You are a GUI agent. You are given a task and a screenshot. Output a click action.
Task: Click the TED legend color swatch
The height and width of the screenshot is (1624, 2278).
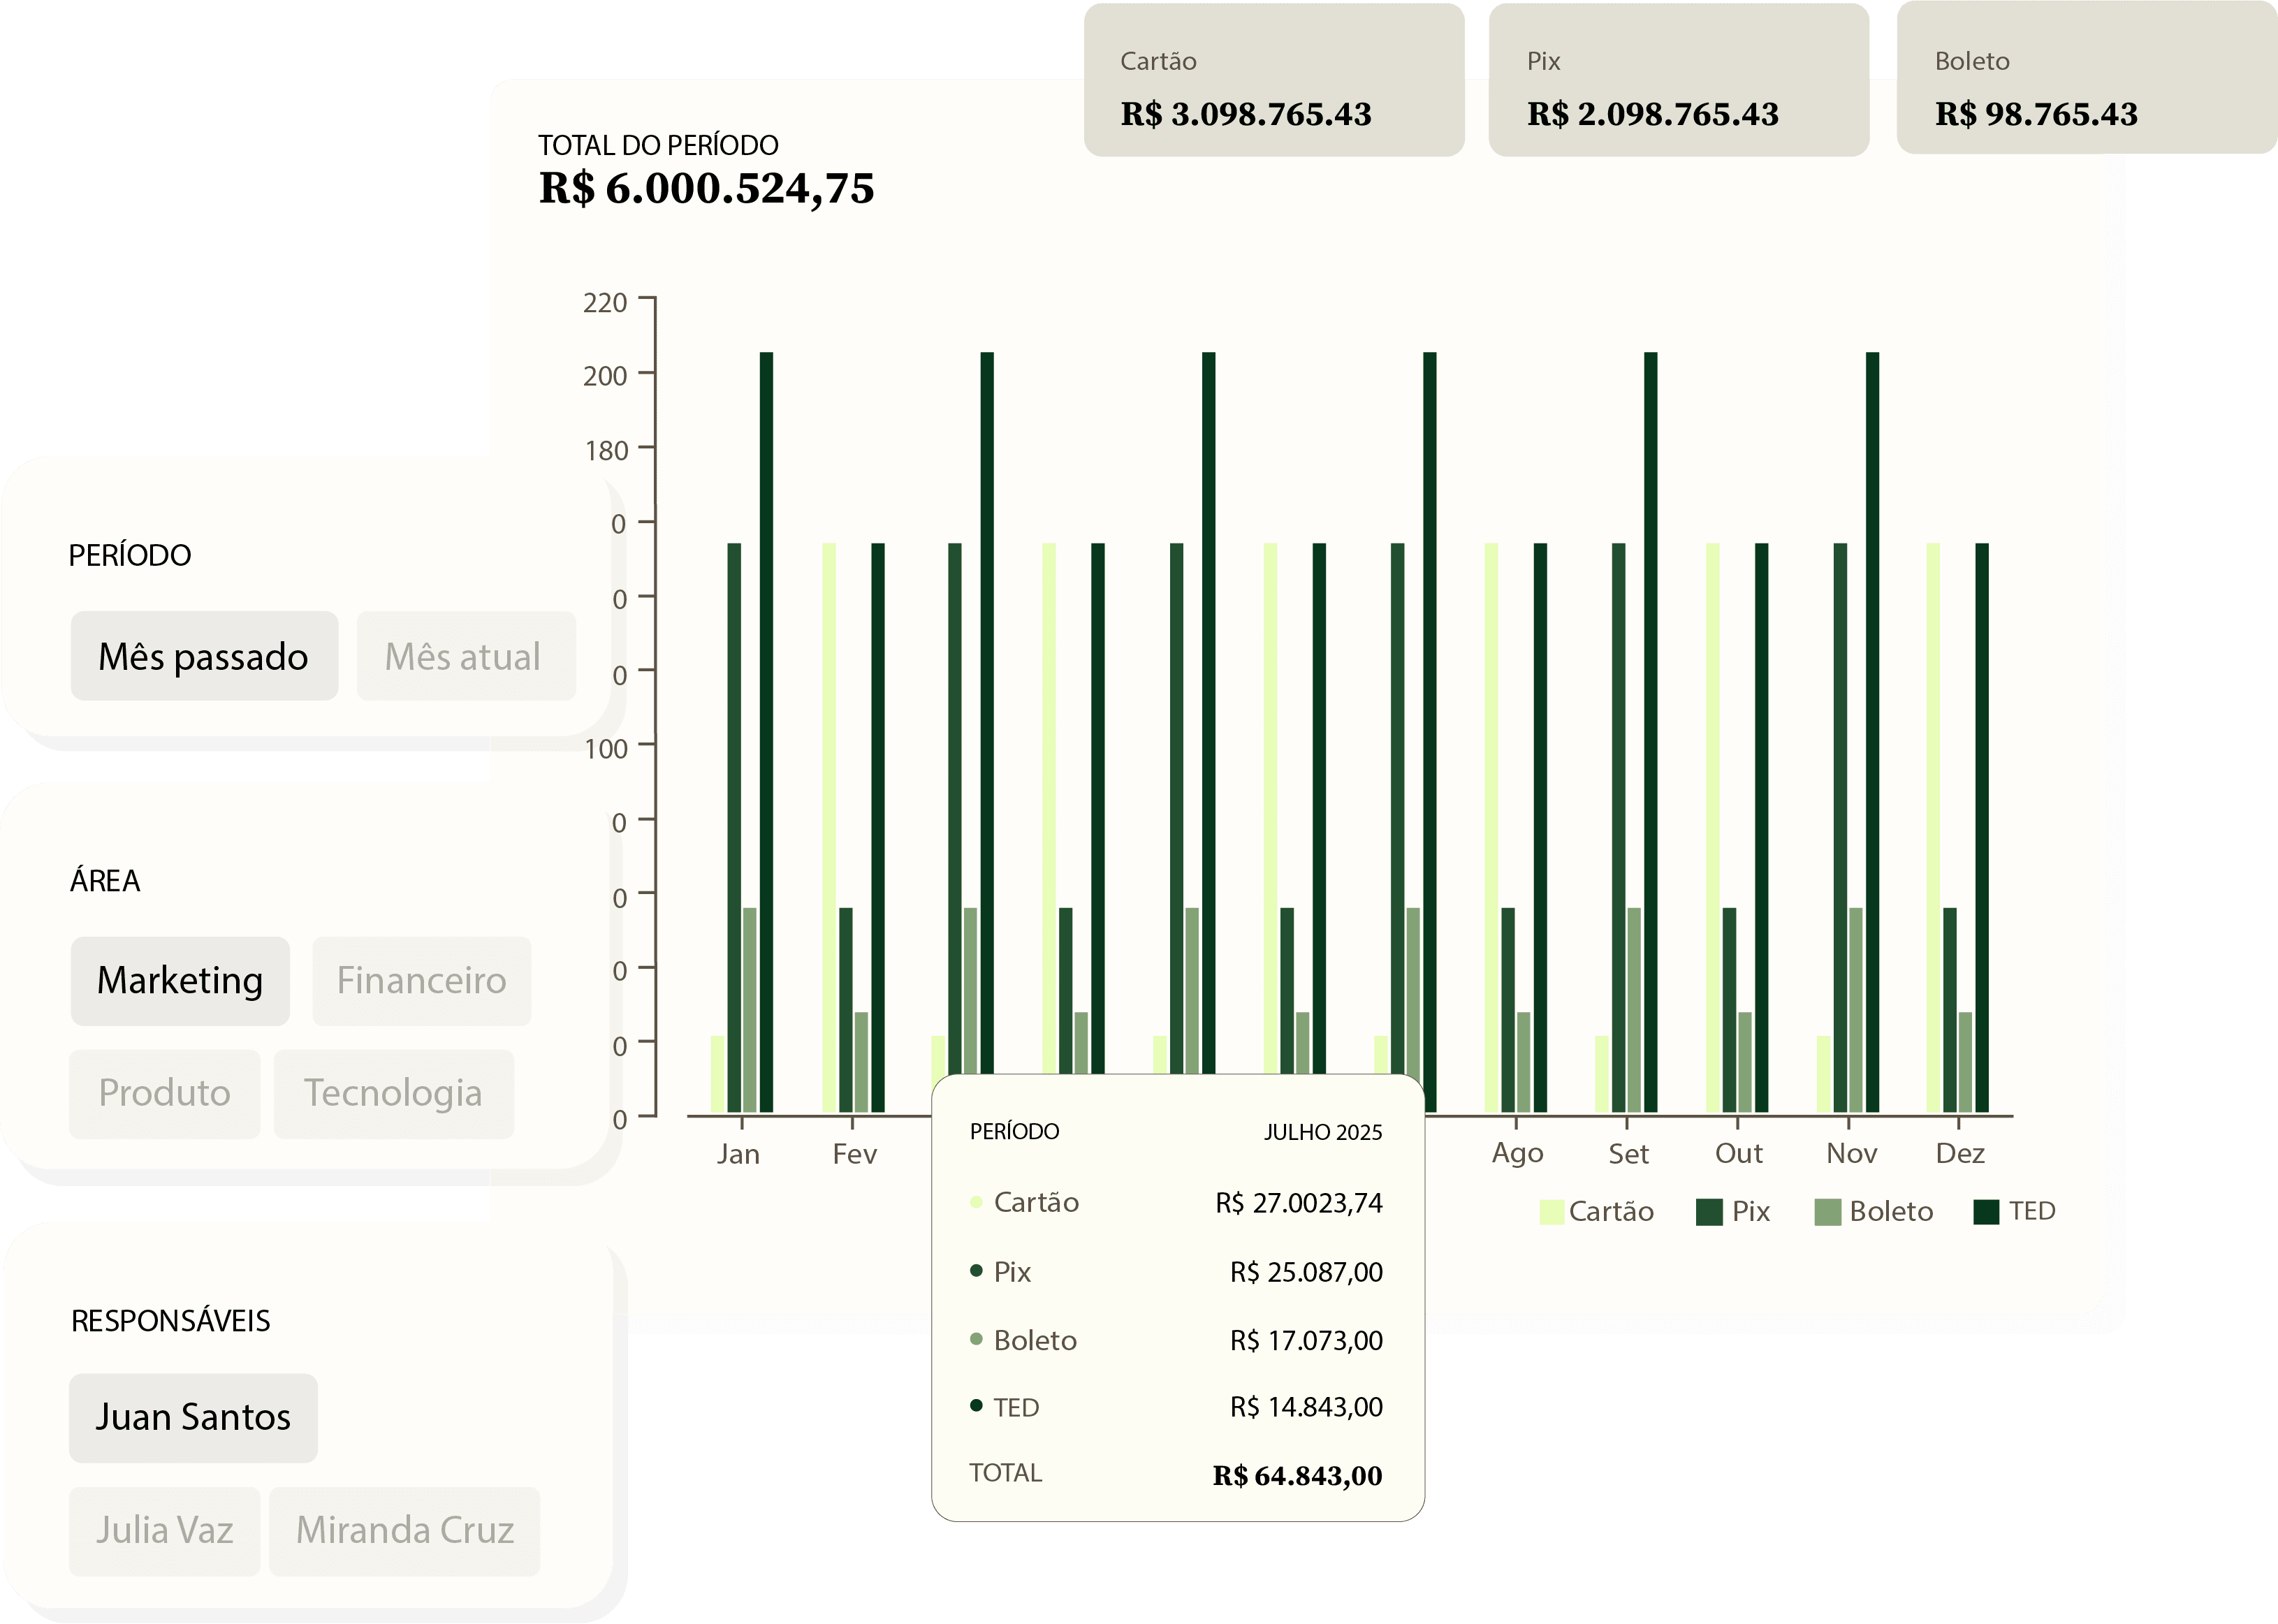coord(1985,1212)
